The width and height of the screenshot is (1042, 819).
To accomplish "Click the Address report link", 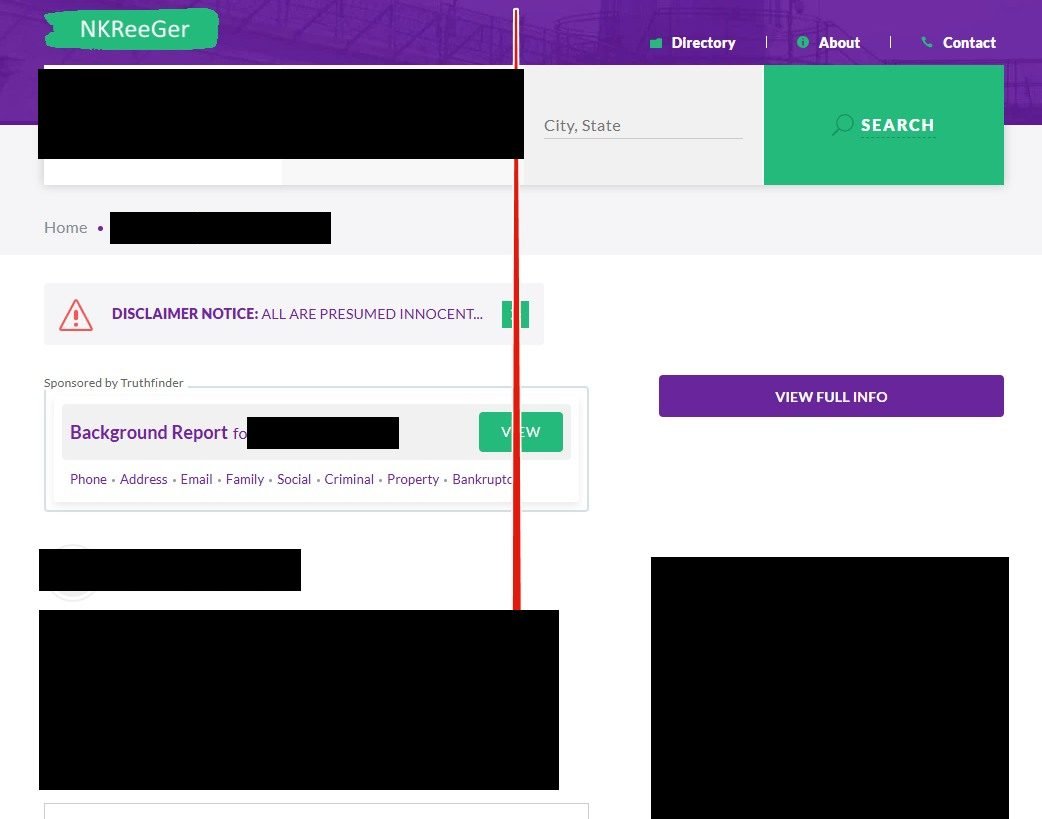I will 144,479.
